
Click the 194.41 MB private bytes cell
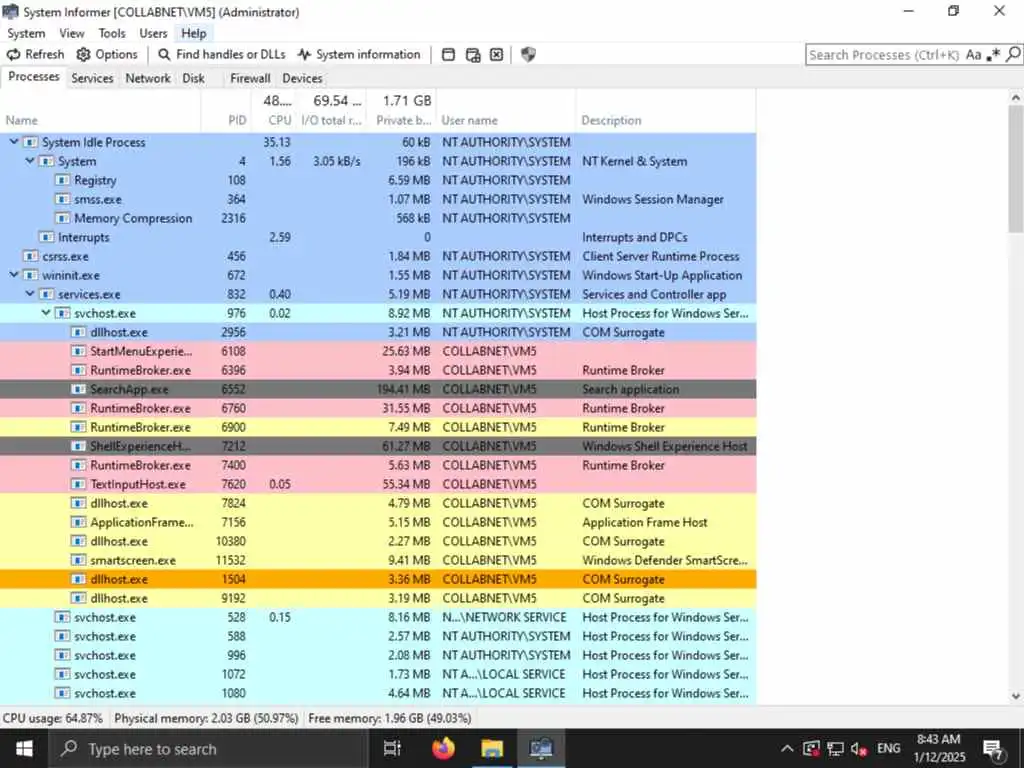[404, 389]
